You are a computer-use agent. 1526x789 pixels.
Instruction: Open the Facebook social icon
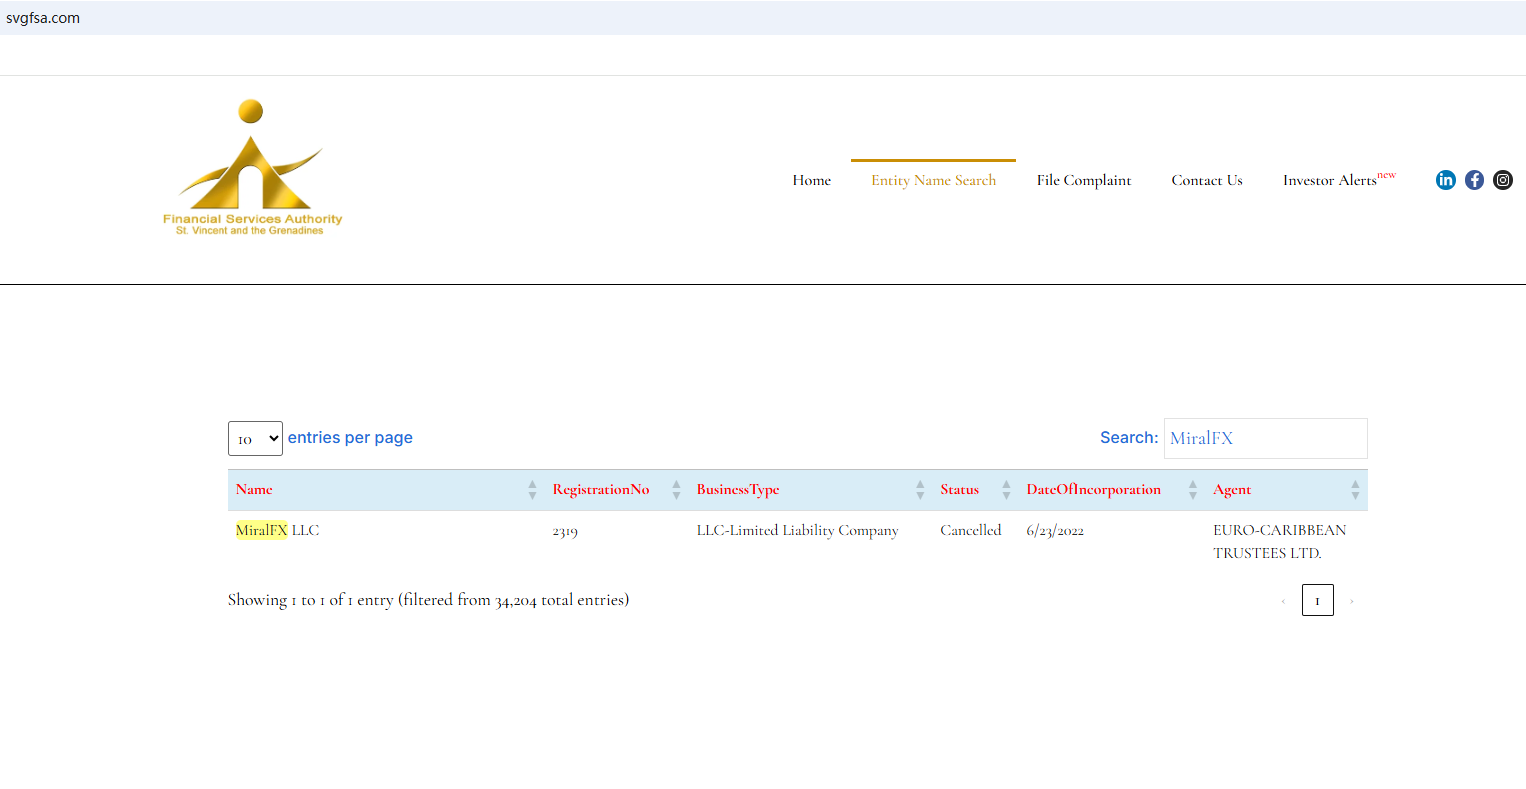(x=1474, y=180)
